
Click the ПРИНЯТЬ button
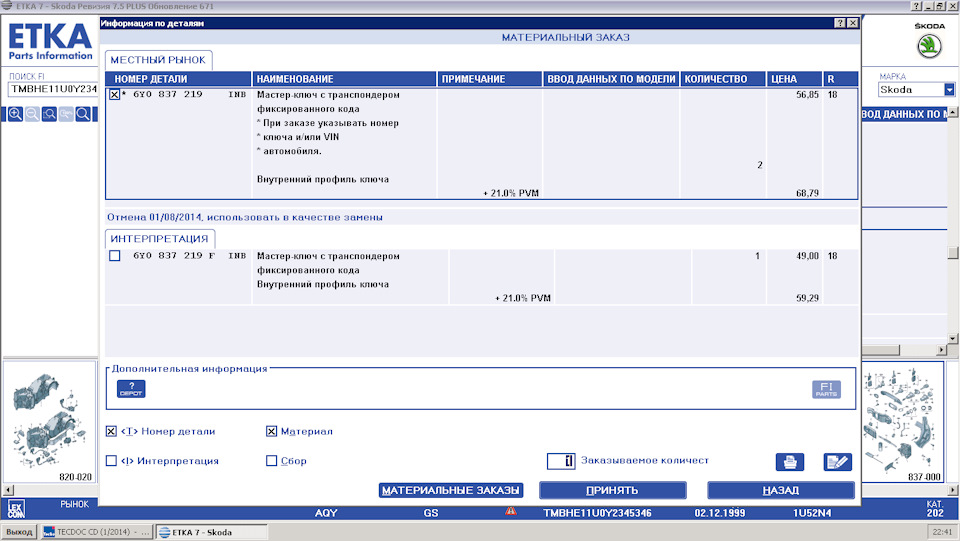[612, 490]
